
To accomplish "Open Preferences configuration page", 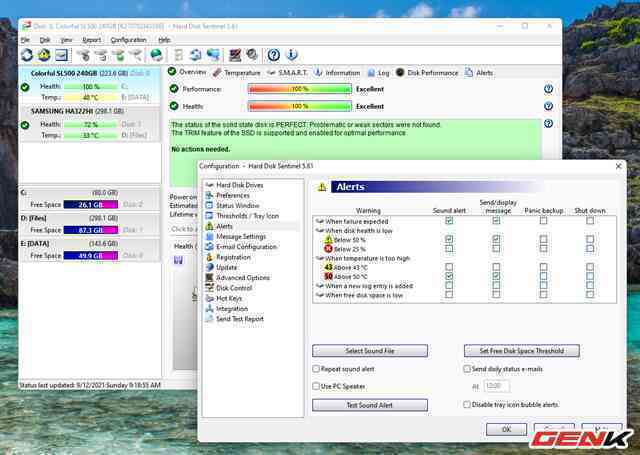I will point(232,195).
